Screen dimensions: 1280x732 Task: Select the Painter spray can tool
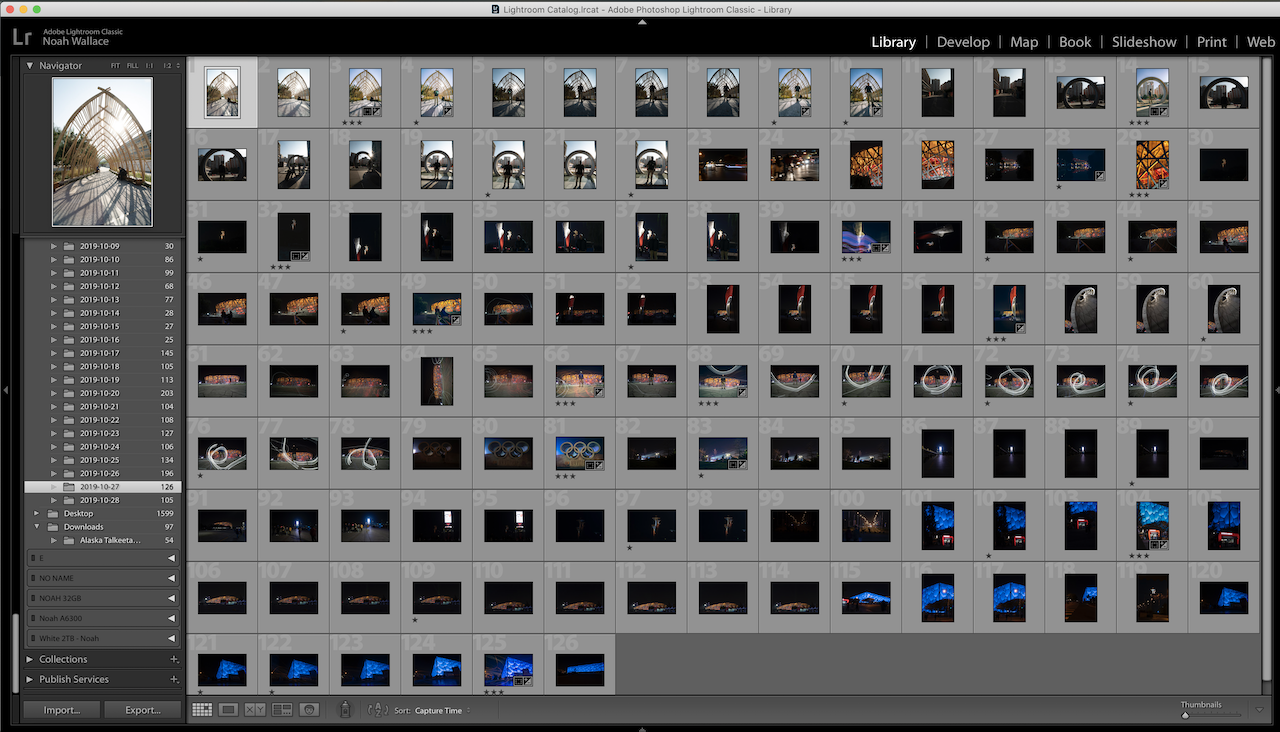(x=345, y=710)
